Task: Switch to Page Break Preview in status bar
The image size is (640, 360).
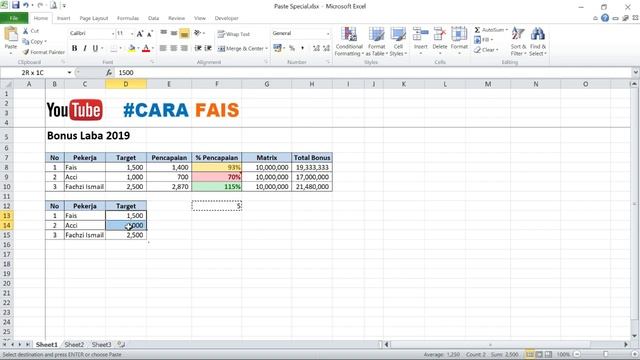Action: tap(548, 354)
